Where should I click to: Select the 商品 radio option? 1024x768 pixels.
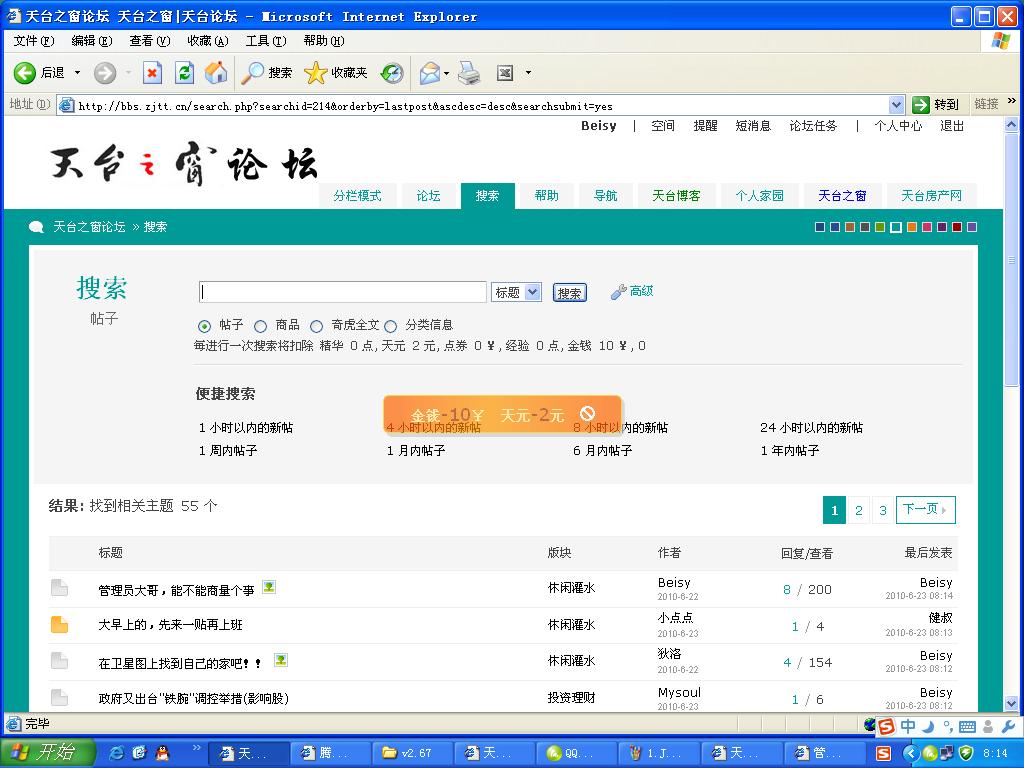[x=261, y=326]
